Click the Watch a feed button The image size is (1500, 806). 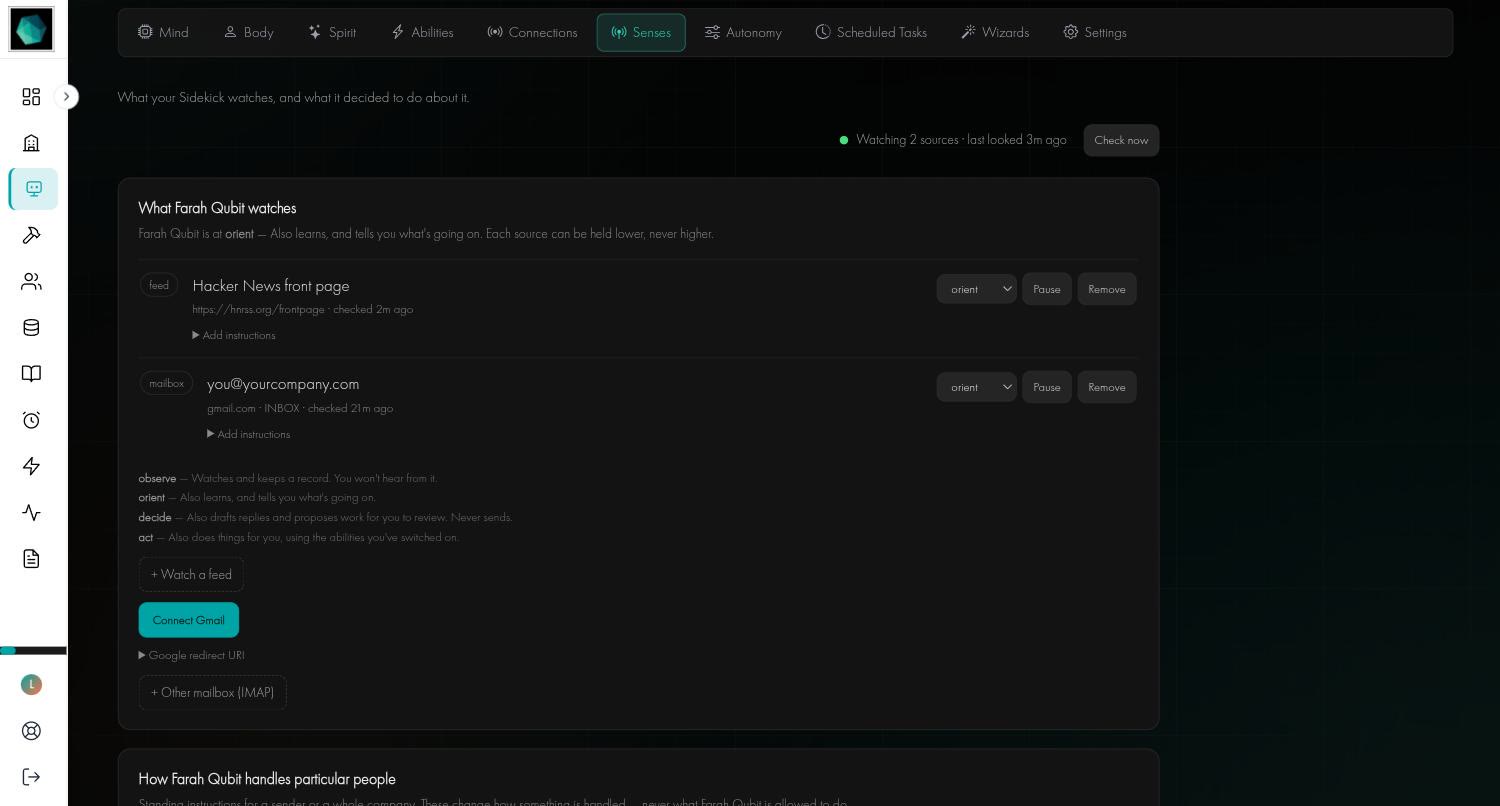pos(191,574)
